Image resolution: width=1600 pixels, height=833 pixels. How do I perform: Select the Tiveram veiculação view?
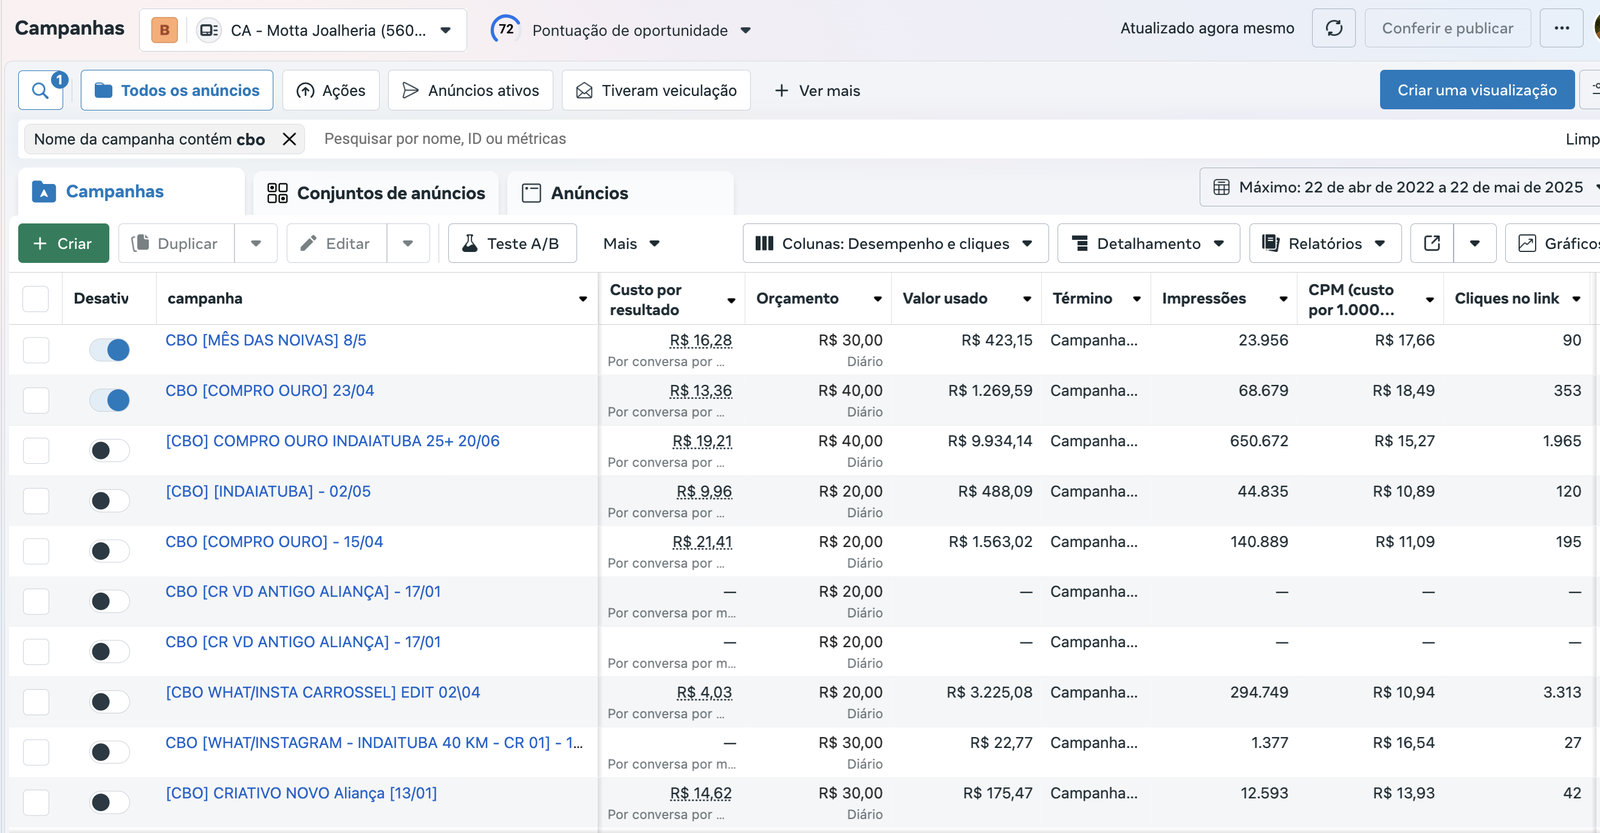coord(656,90)
